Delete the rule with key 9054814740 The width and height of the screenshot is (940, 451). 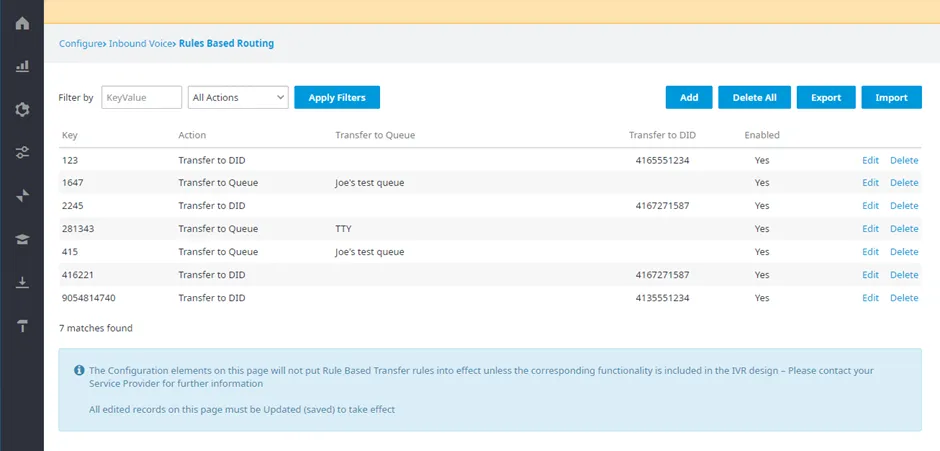point(904,297)
